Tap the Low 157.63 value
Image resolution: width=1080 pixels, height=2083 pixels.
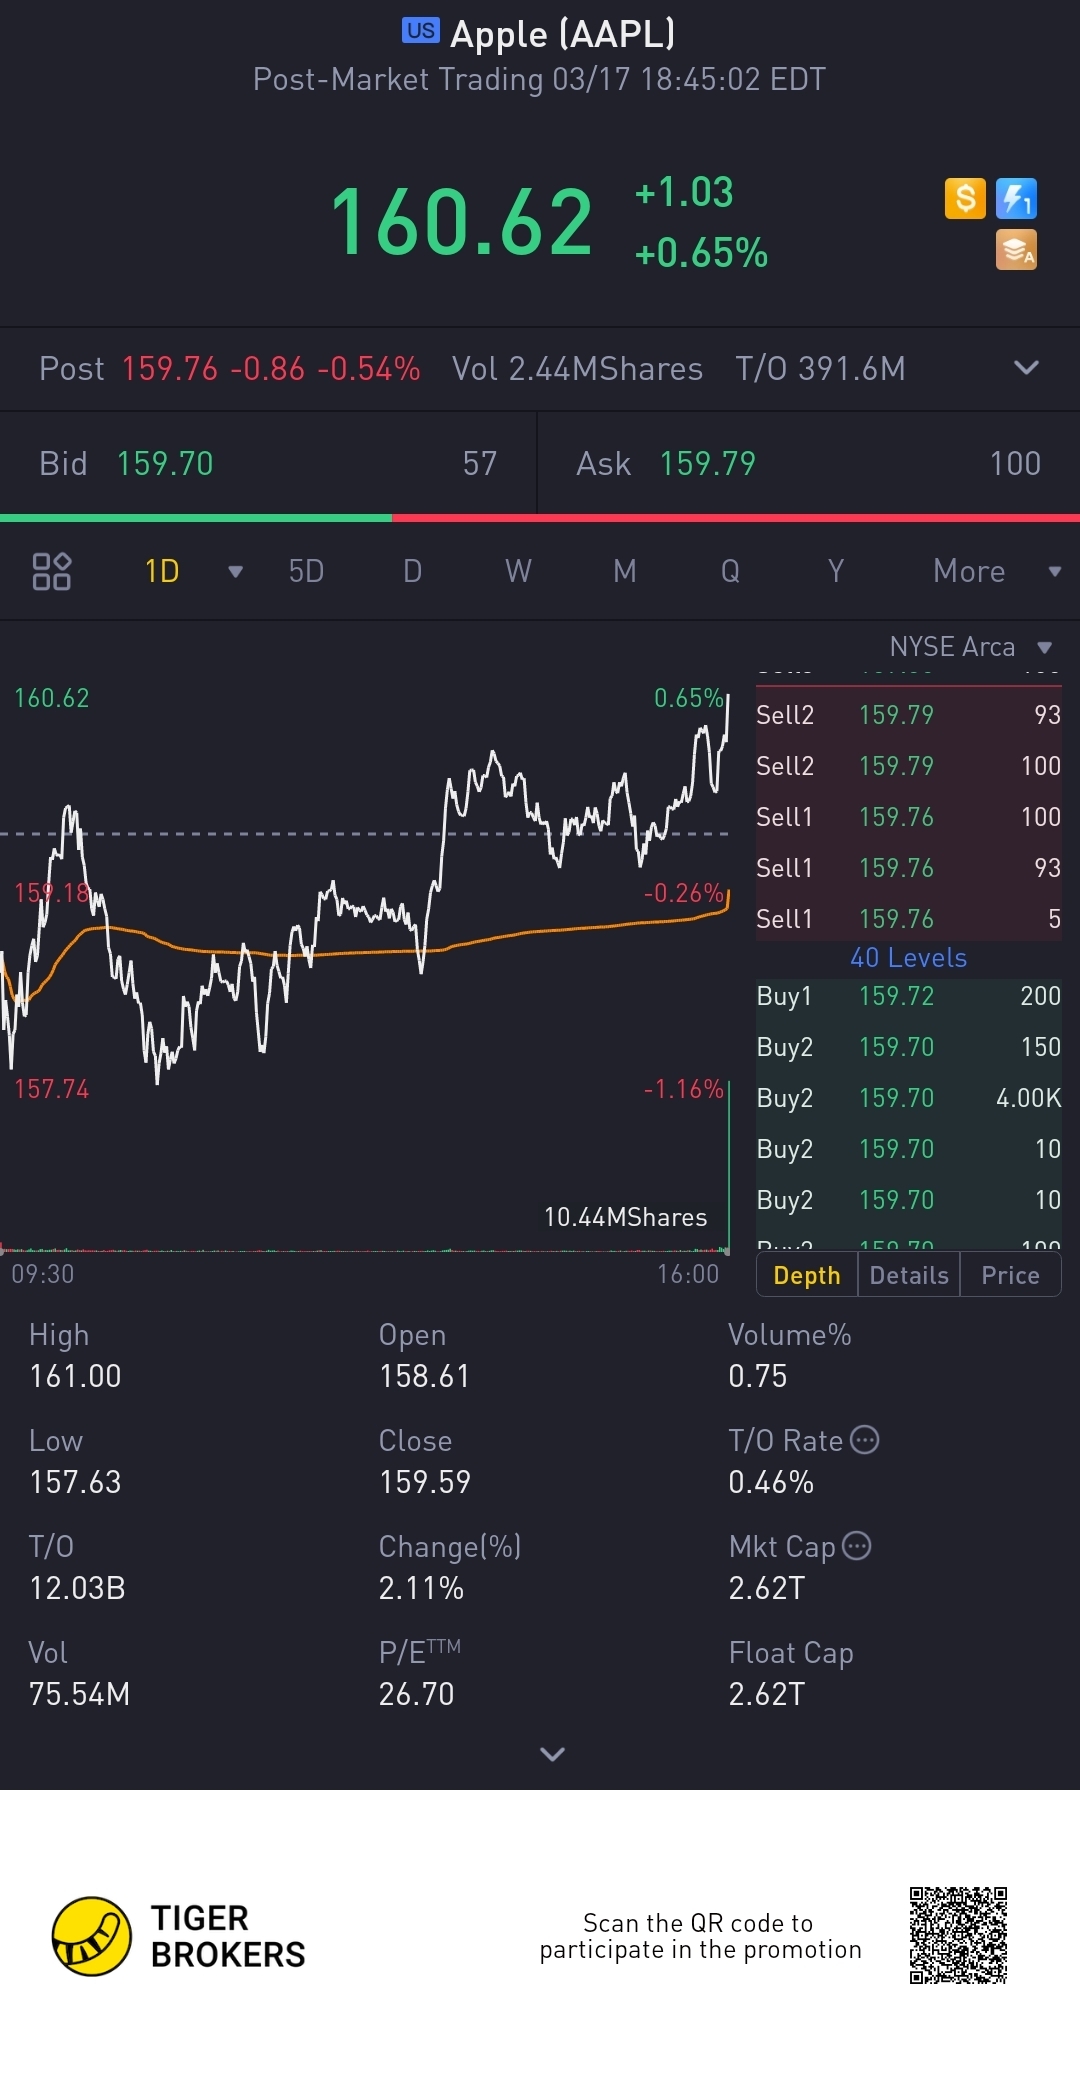point(75,1482)
